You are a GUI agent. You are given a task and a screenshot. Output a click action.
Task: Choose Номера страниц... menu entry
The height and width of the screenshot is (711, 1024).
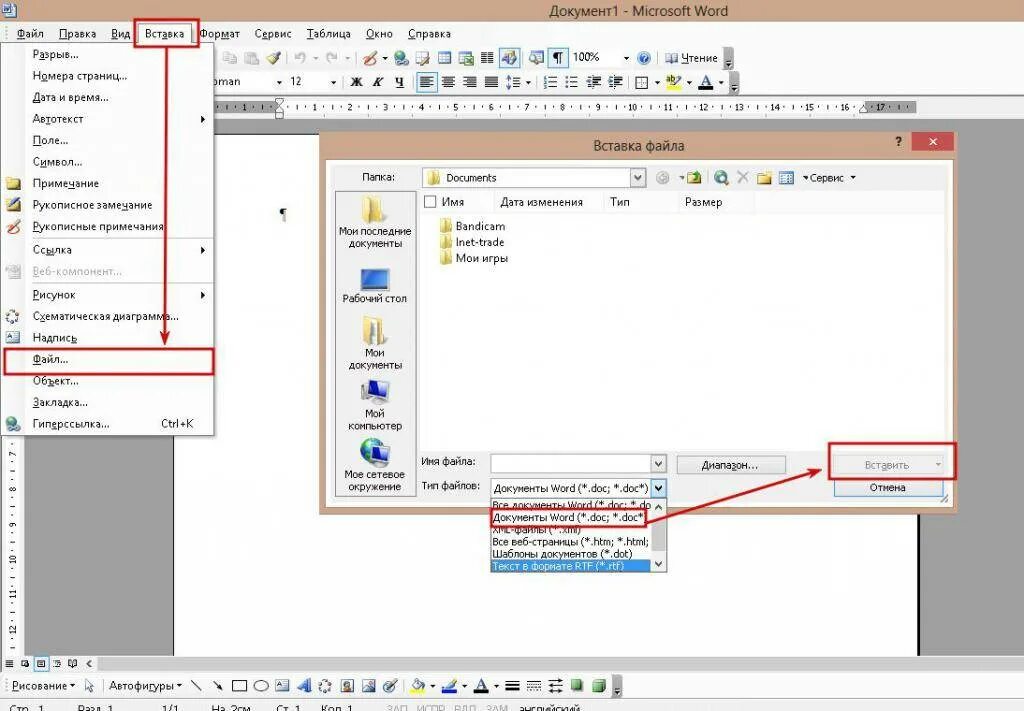click(109, 76)
